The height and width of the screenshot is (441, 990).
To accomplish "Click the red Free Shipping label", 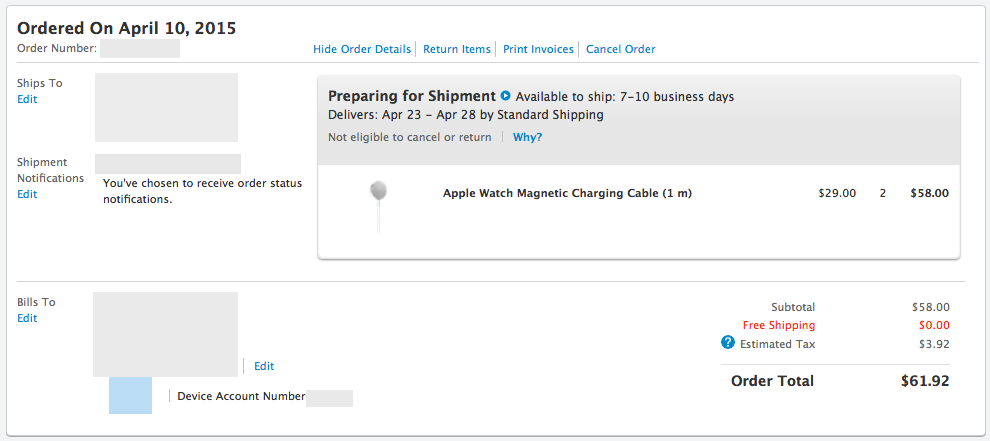I will click(778, 325).
